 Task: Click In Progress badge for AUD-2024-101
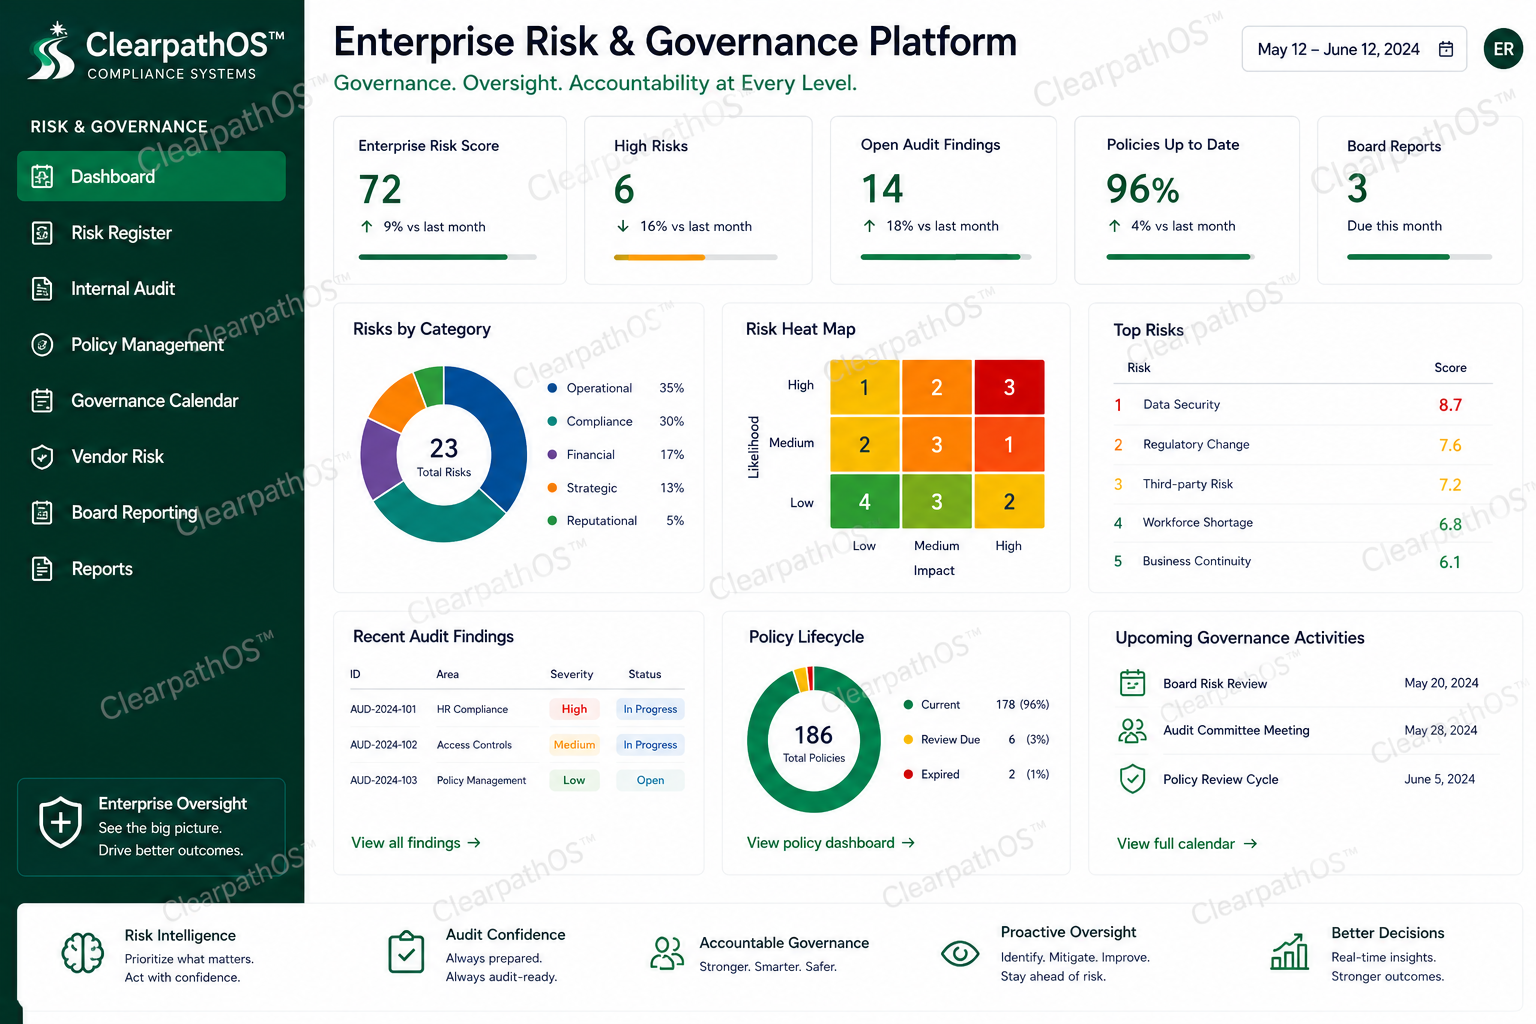point(650,709)
